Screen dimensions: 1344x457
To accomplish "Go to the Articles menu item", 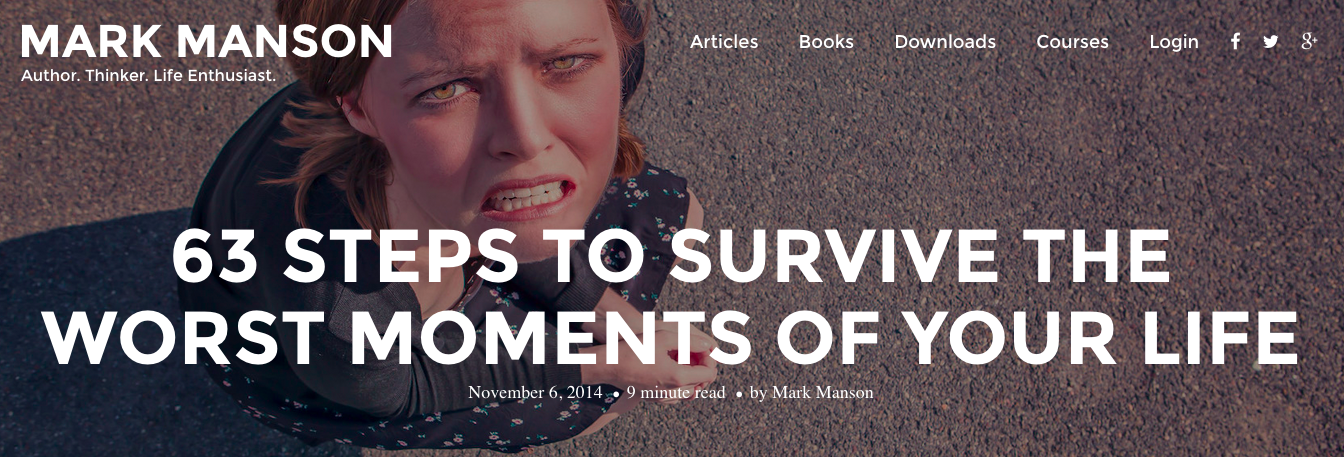I will 724,41.
